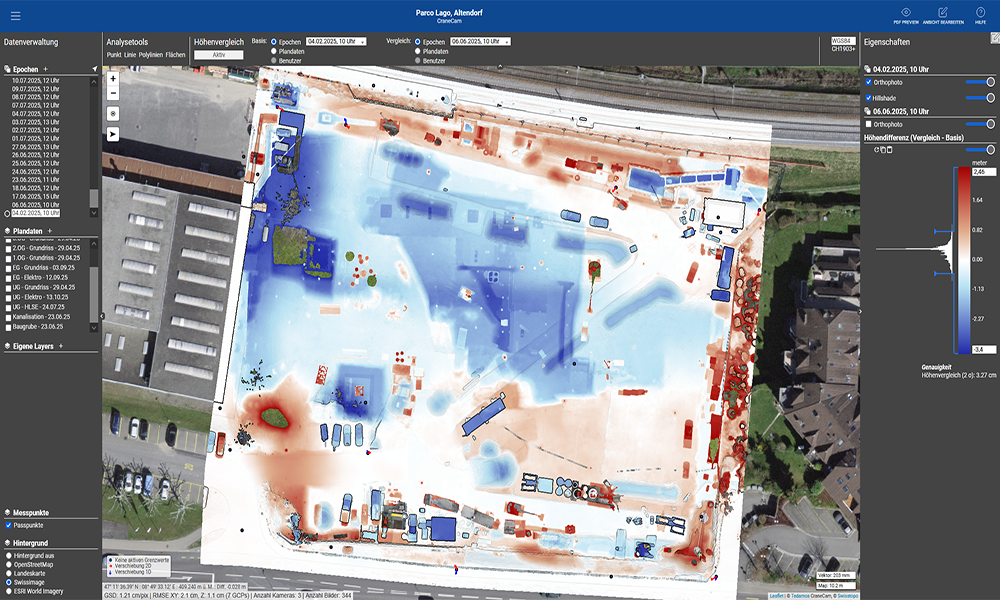Viewport: 1000px width, 600px height.
Task: Zoom out of the map
Action: point(113,93)
